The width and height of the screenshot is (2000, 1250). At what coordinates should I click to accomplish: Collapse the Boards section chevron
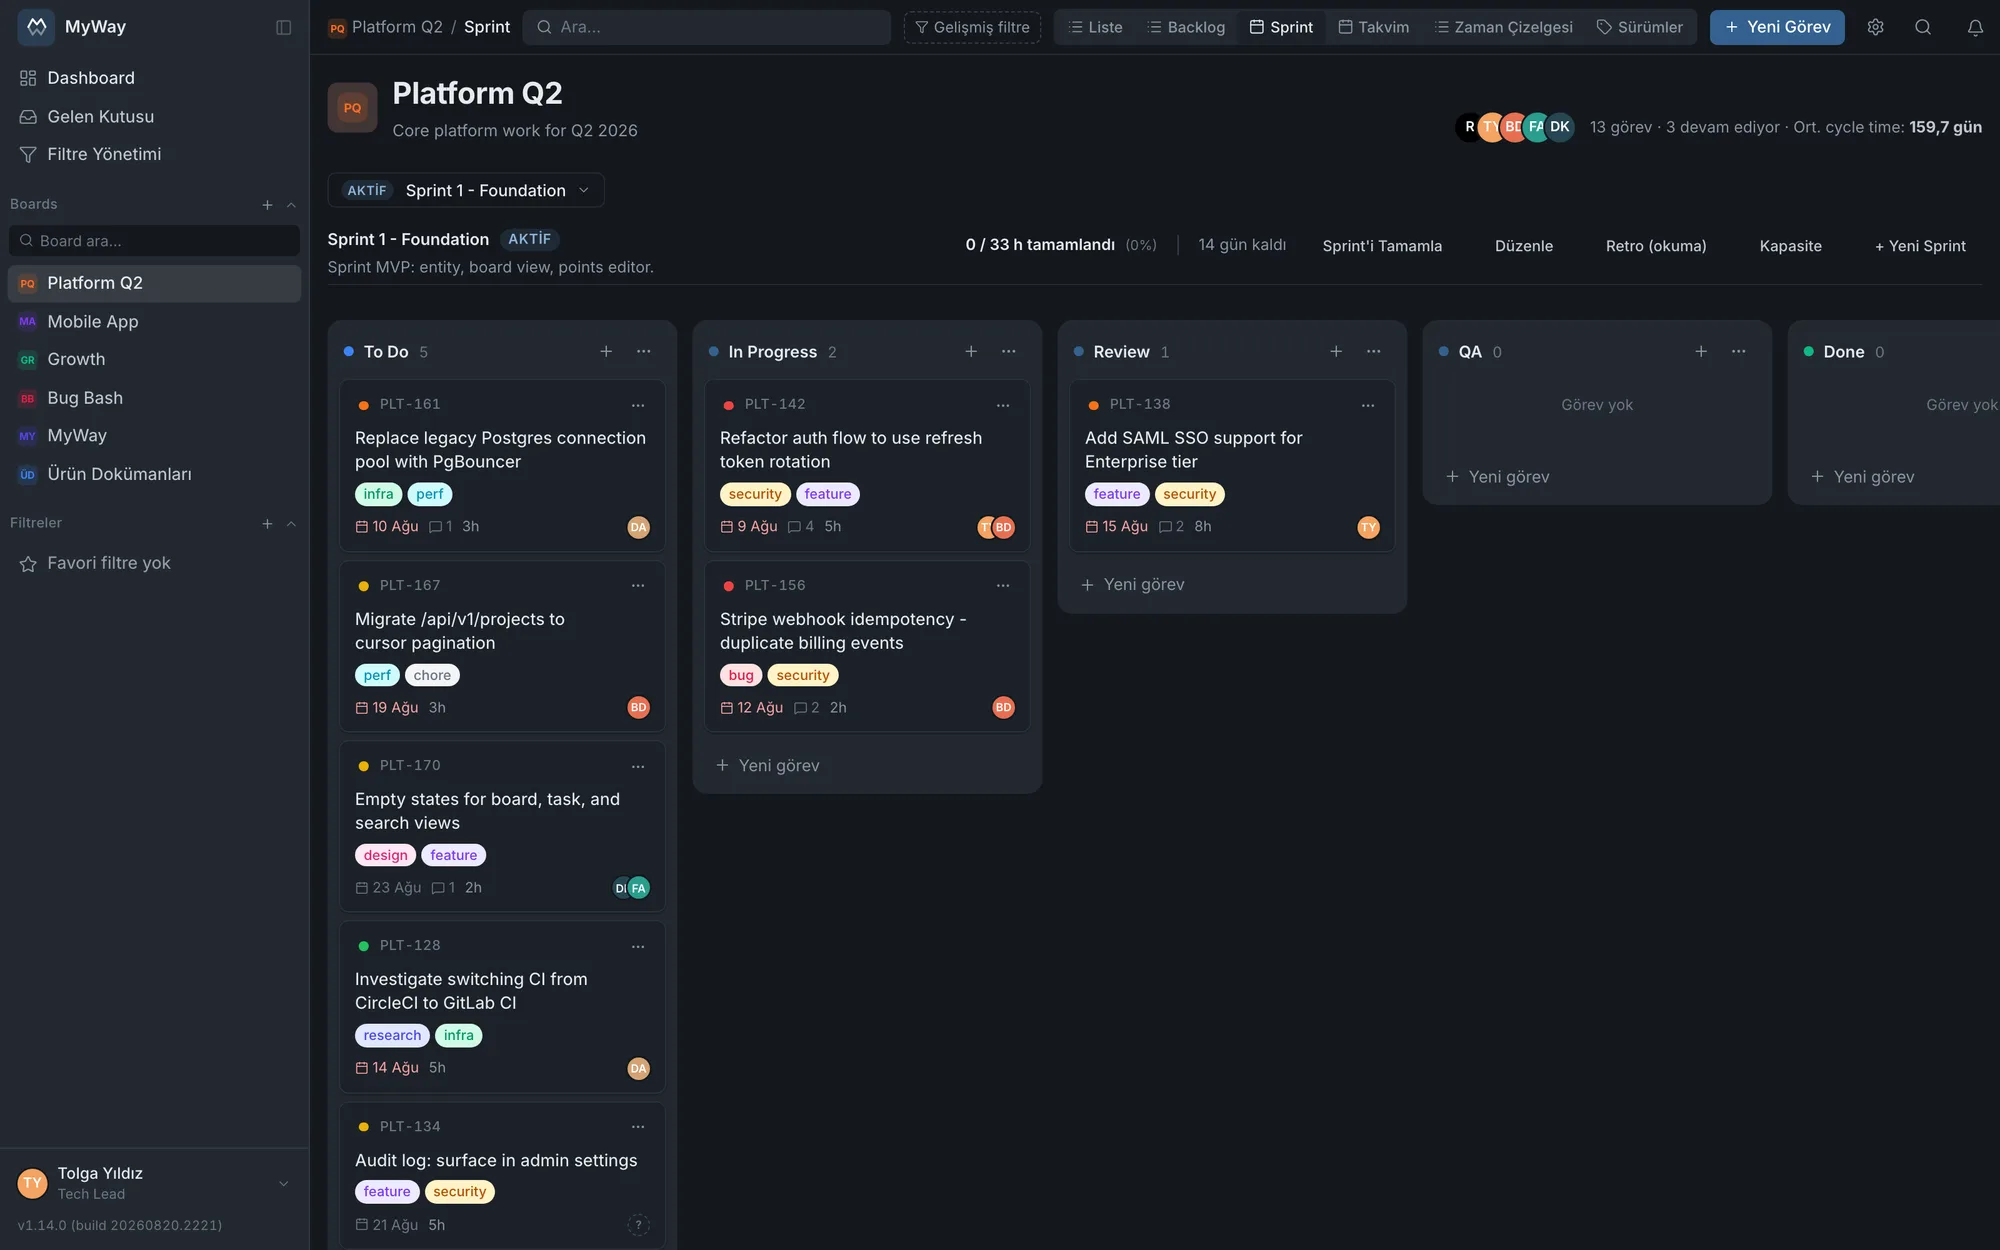[291, 205]
